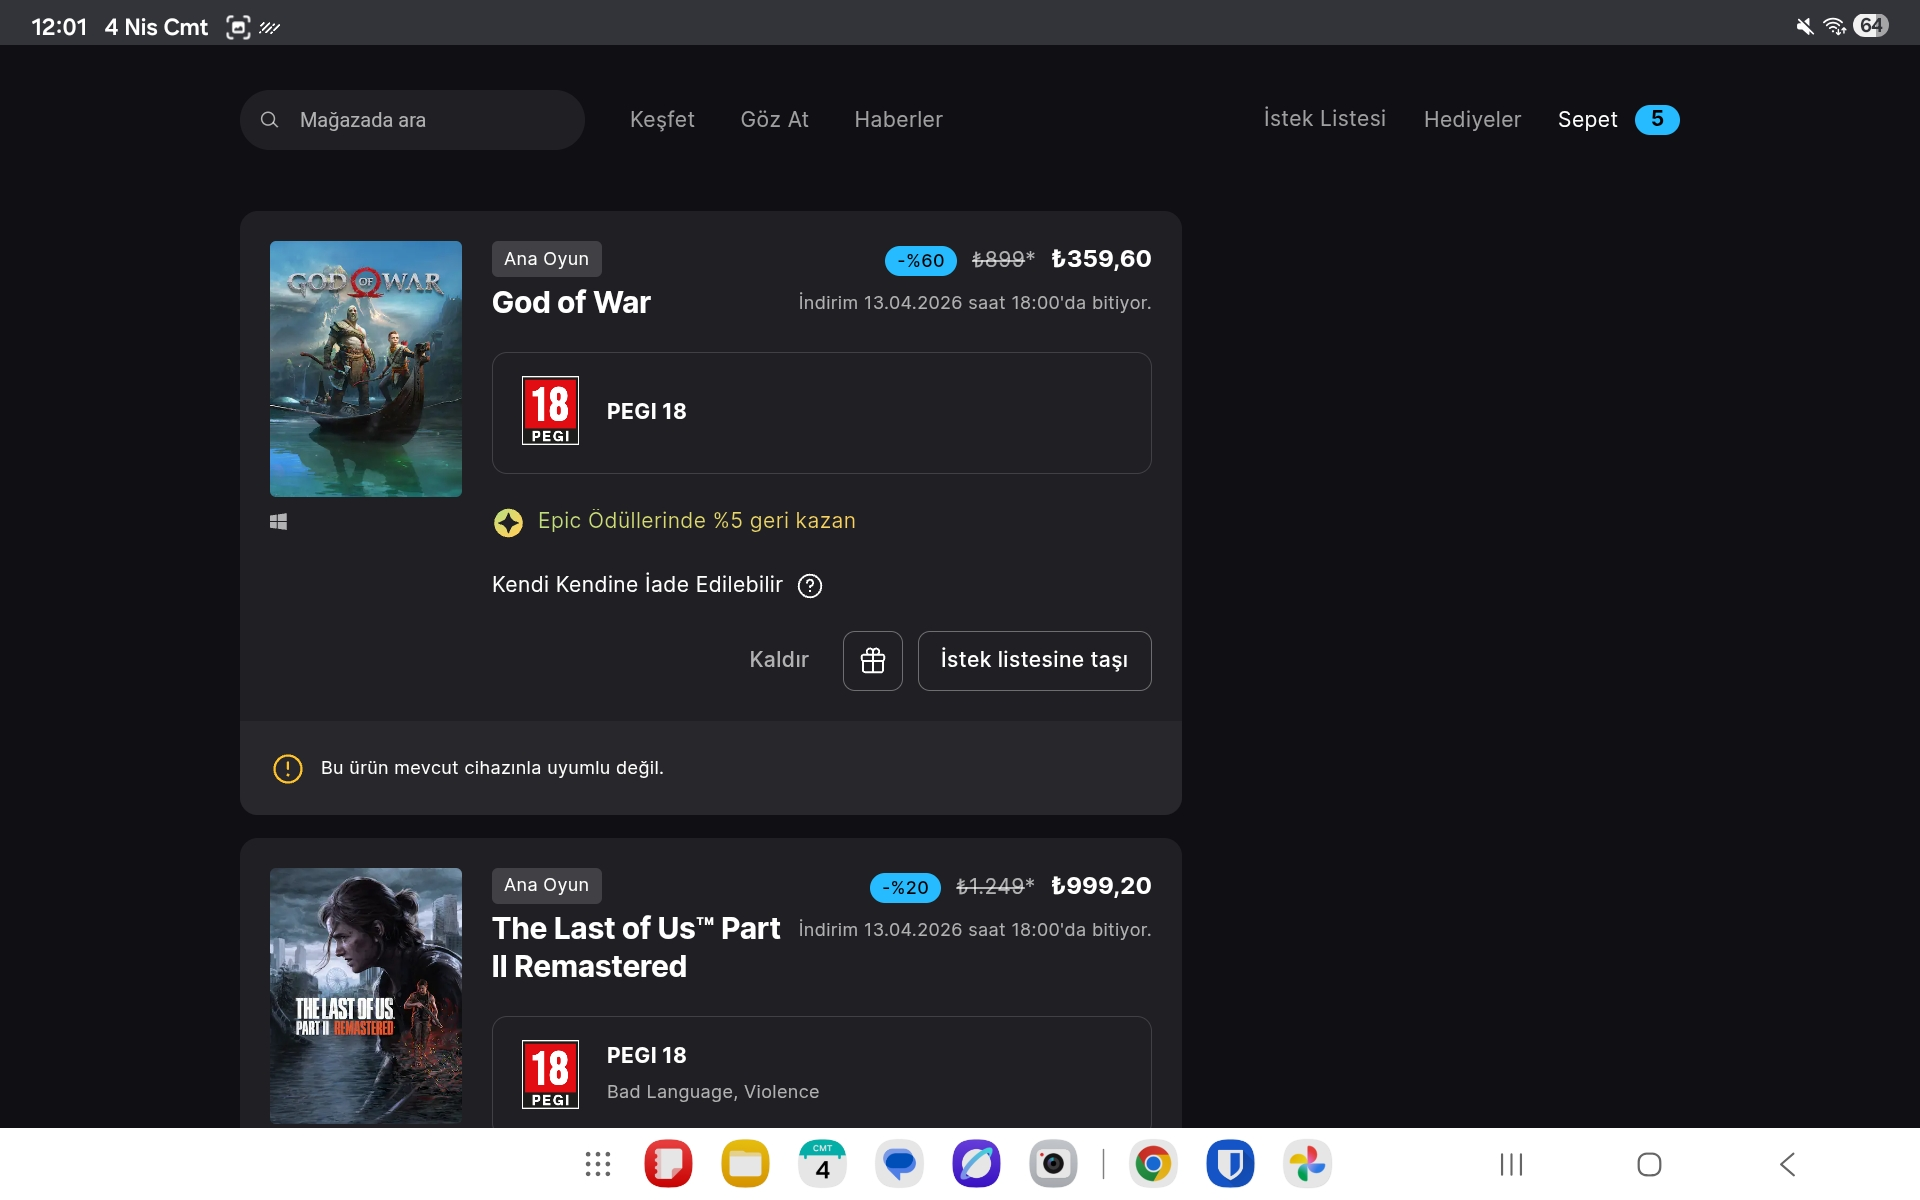Select the 'Bu ürün mevcut cihazınla uyumlu değil' text
Screen dimensions: 1920x1200
(x=492, y=768)
